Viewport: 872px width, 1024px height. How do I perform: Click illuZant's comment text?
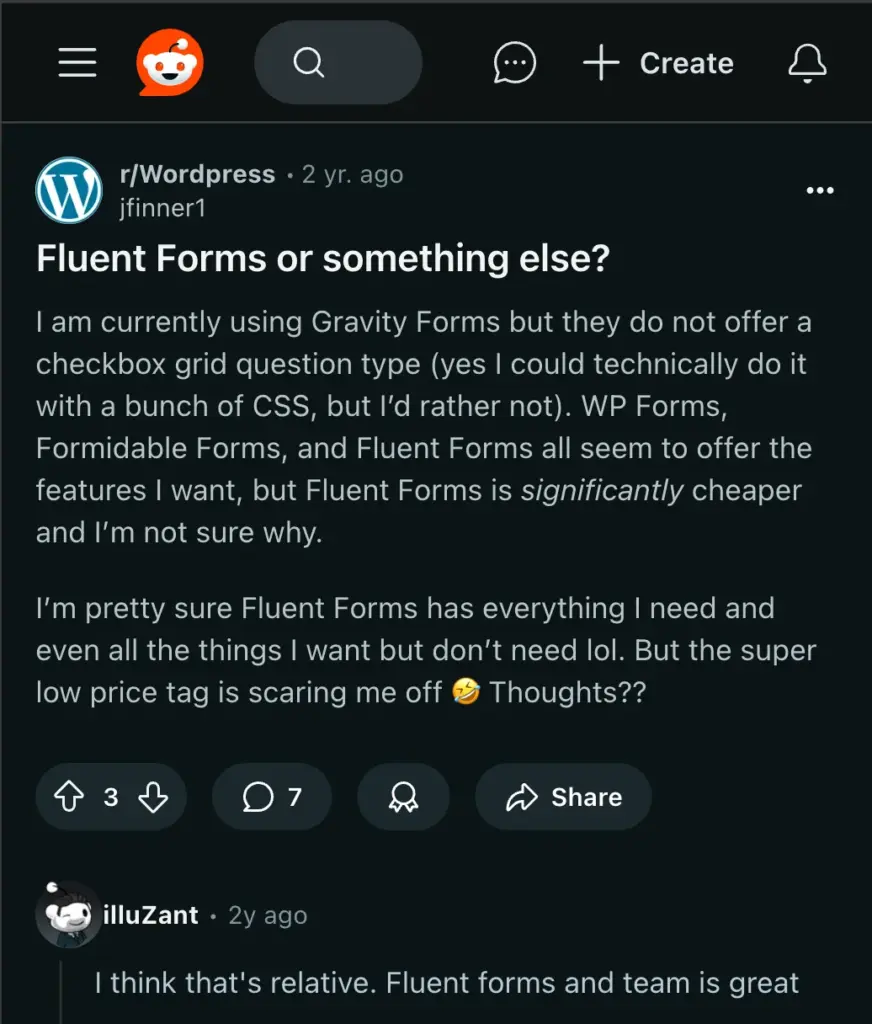448,983
